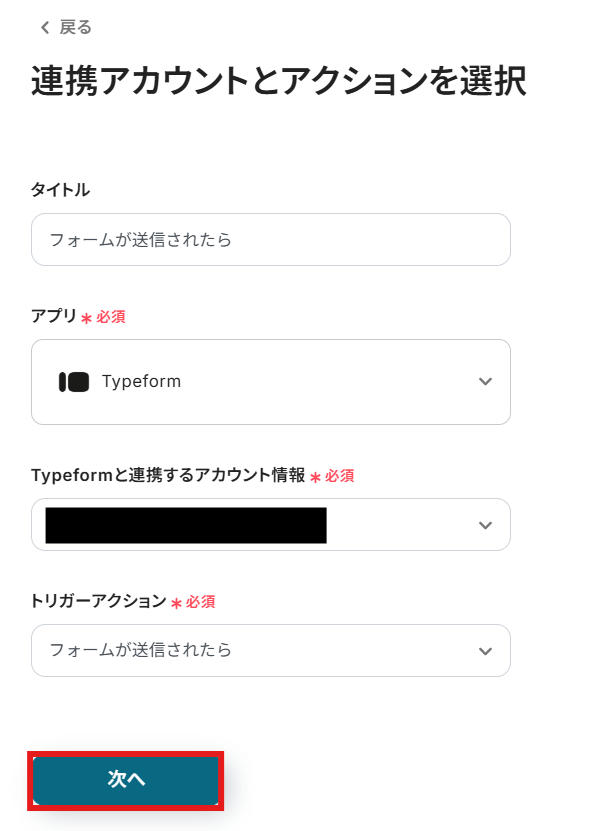This screenshot has height=831, width=604.
Task: Click the 戻る back link text
Action: tap(75, 28)
